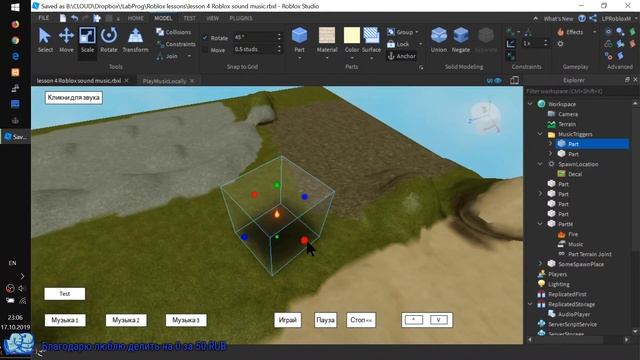Open the Part dropdown arrow
640x360 pixels.
(299, 58)
